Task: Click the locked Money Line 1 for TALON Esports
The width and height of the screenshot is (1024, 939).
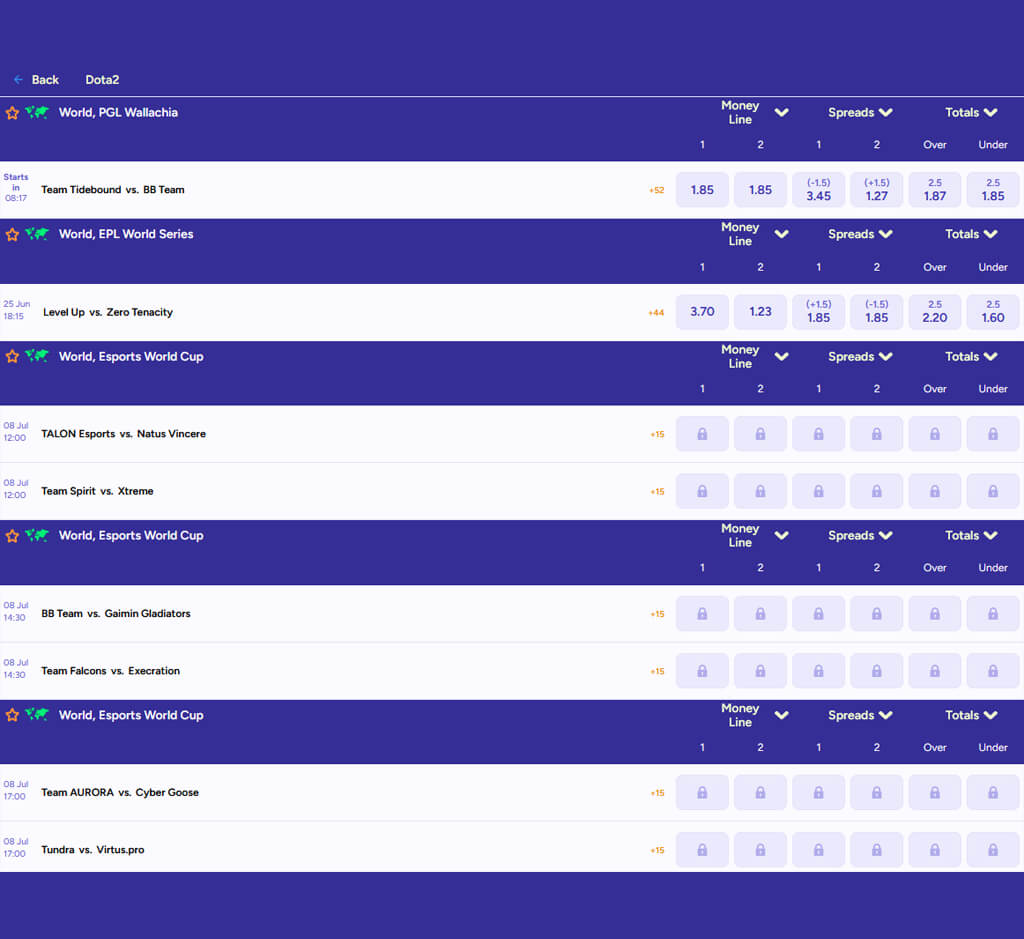Action: pos(702,434)
